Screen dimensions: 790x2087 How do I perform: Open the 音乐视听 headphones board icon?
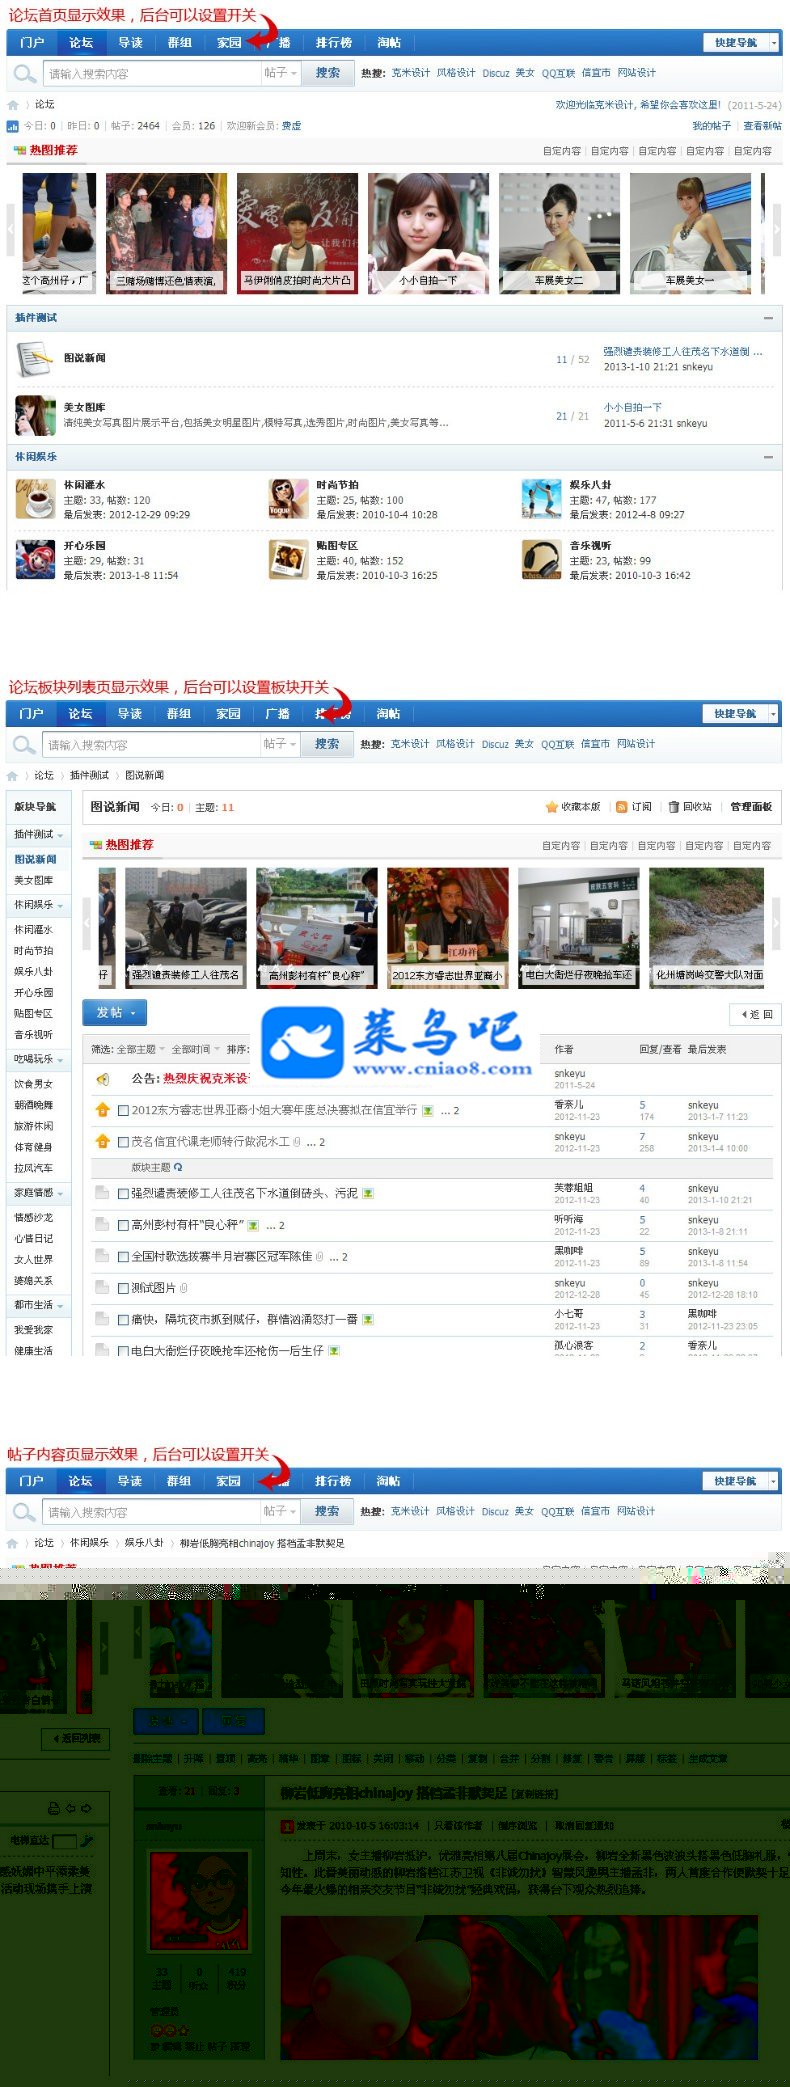(x=541, y=560)
